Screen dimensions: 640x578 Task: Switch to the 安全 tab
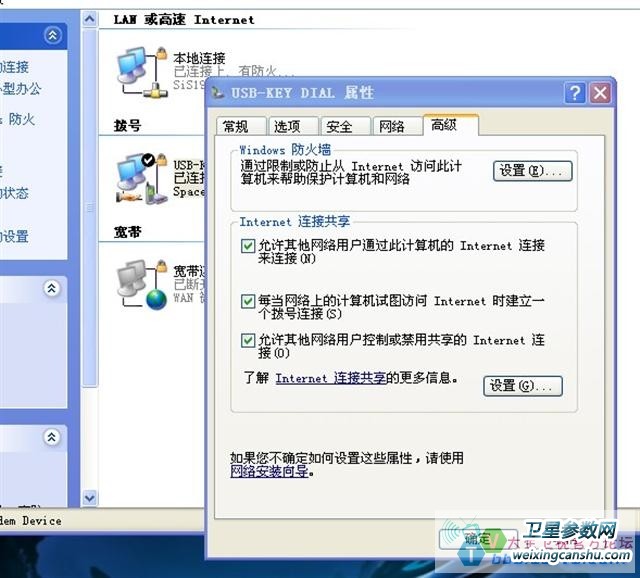click(345, 126)
